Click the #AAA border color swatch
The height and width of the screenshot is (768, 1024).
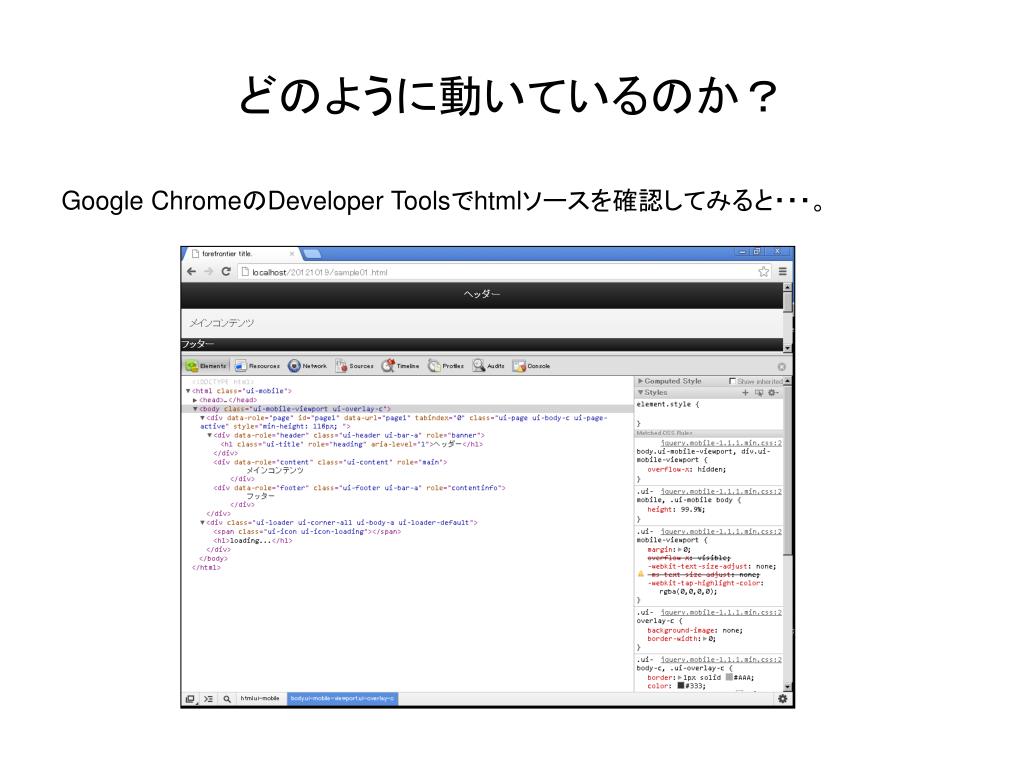click(x=729, y=677)
